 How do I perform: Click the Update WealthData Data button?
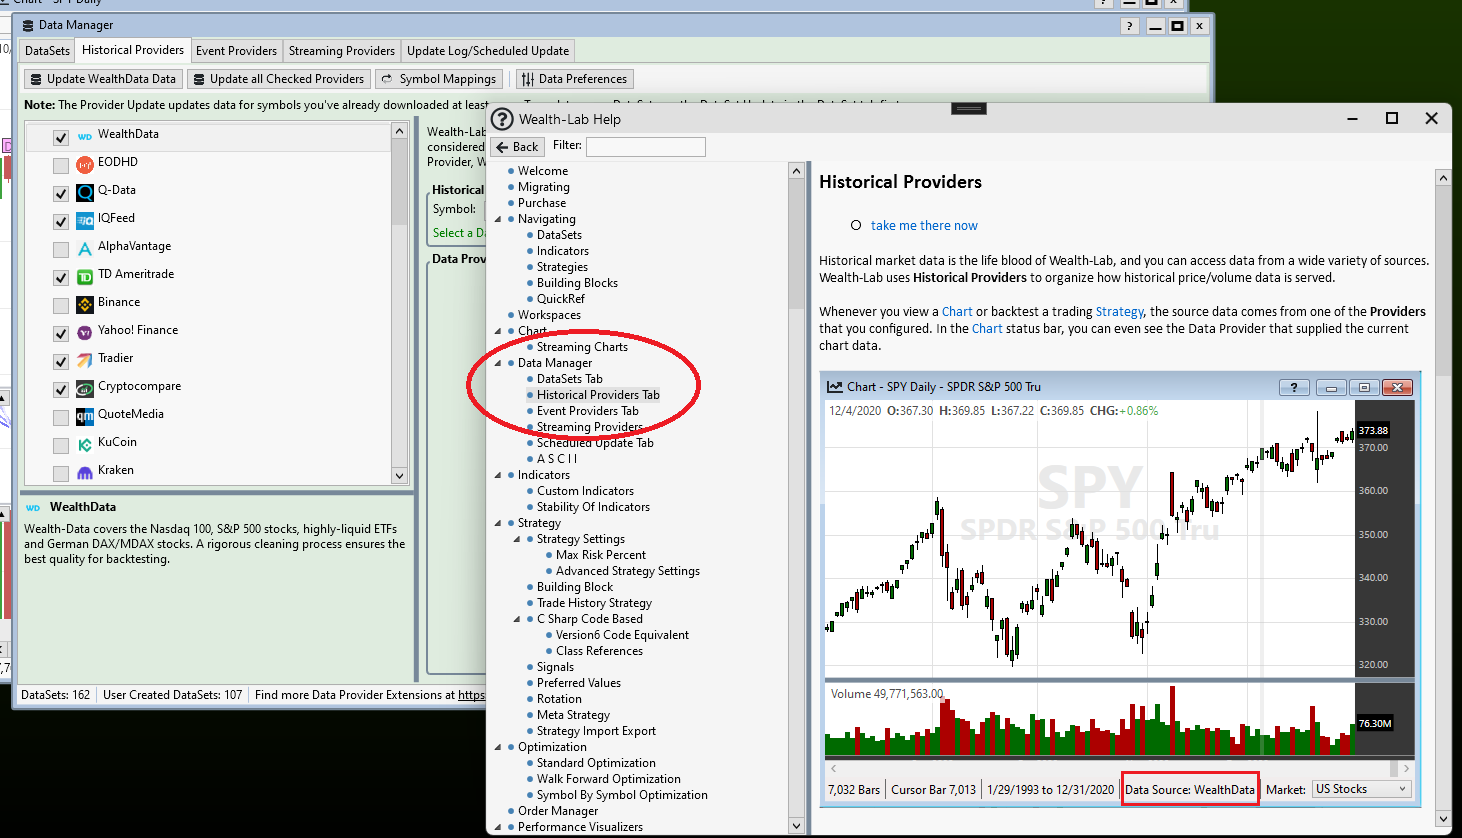coord(103,79)
